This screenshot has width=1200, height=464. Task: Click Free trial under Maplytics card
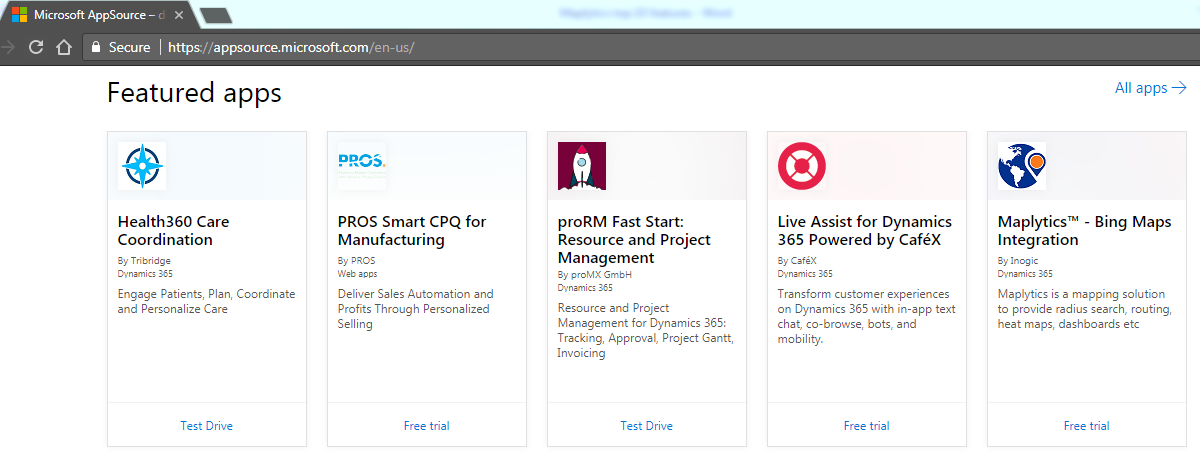point(1087,426)
